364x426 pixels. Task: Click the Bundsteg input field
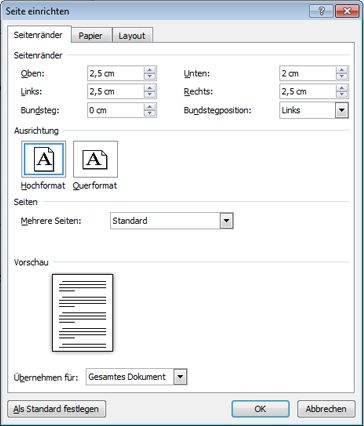tap(116, 110)
